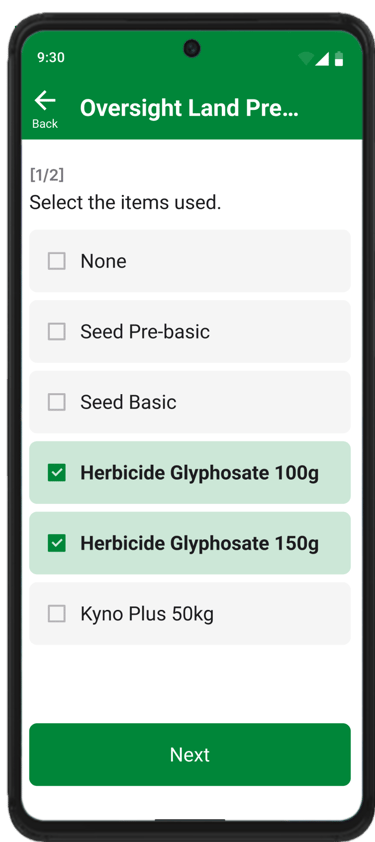This screenshot has width=375, height=842.
Task: Select the Seed Pre-basic list row
Action: (x=190, y=331)
